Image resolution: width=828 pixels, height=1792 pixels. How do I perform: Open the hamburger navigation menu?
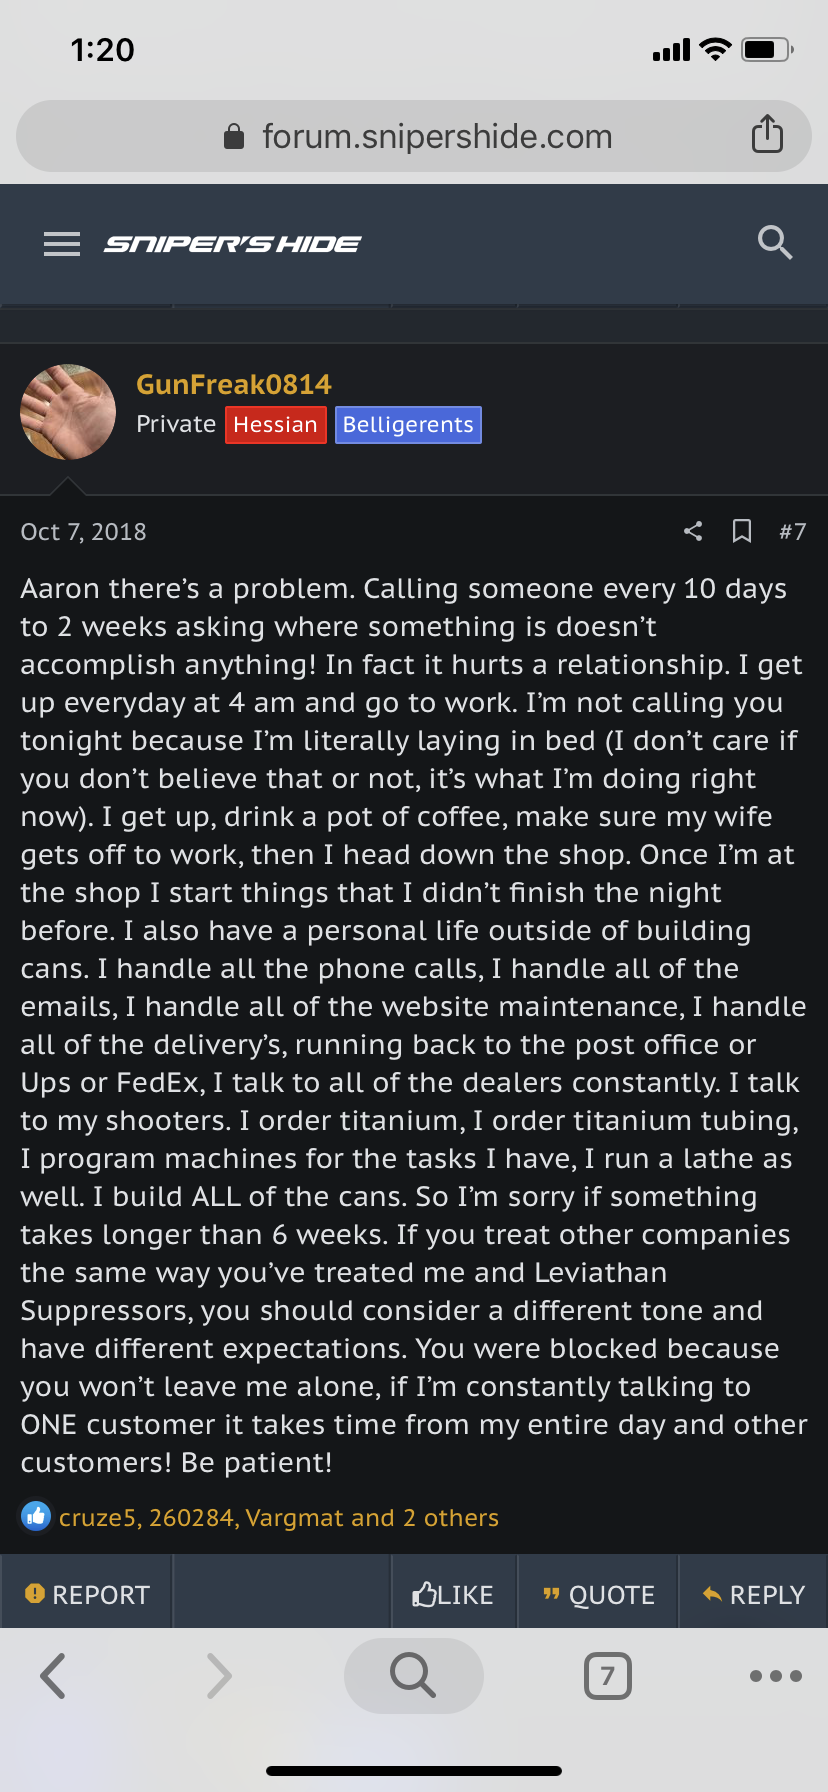(62, 244)
